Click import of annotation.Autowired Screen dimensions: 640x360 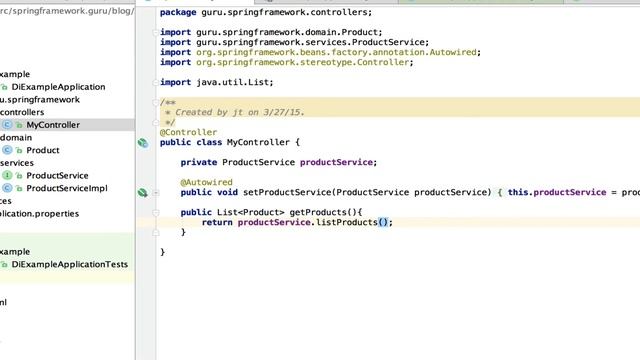pyautogui.click(x=320, y=52)
